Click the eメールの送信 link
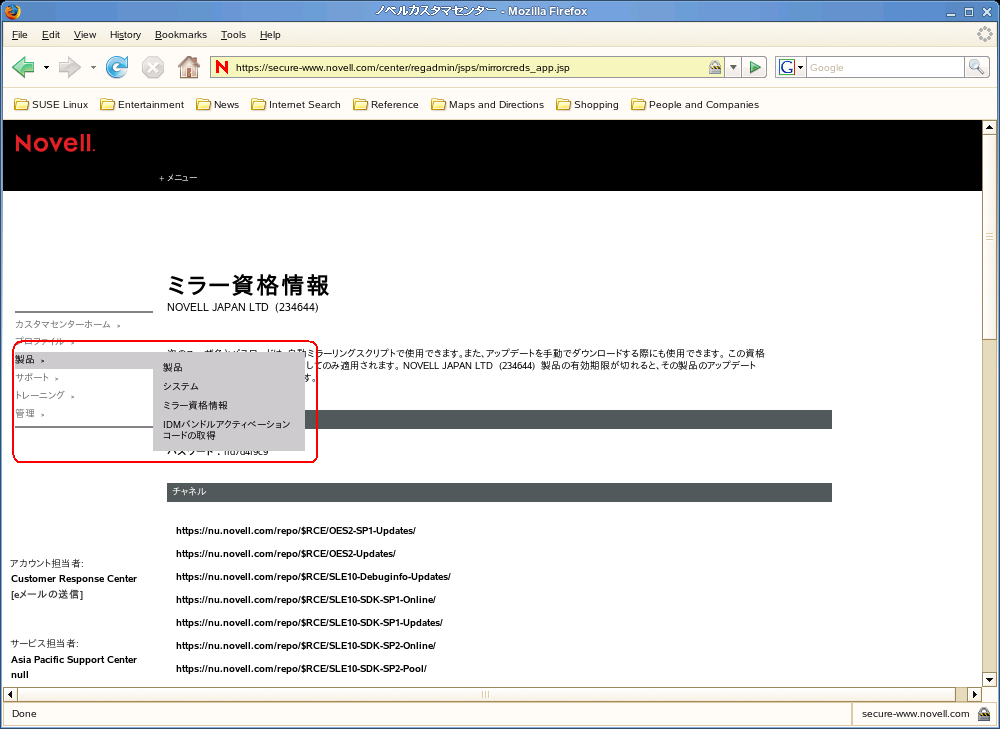1000x729 pixels. (x=47, y=594)
